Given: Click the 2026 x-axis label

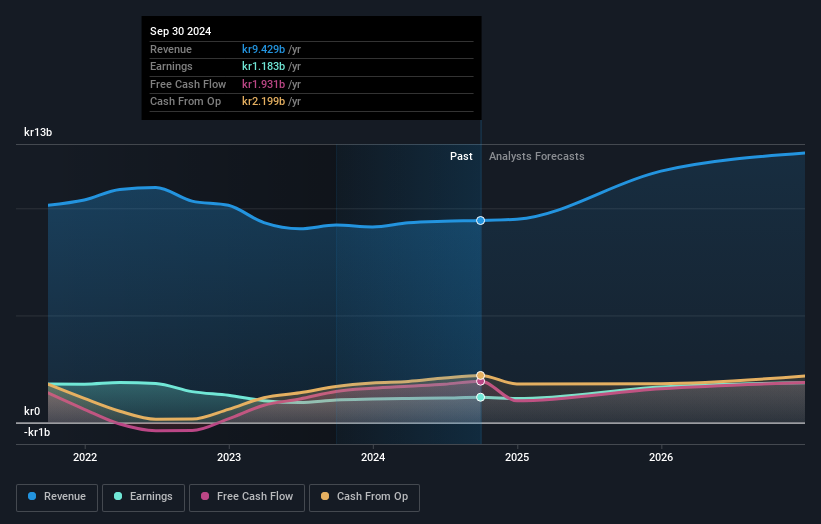Looking at the screenshot, I should [661, 457].
